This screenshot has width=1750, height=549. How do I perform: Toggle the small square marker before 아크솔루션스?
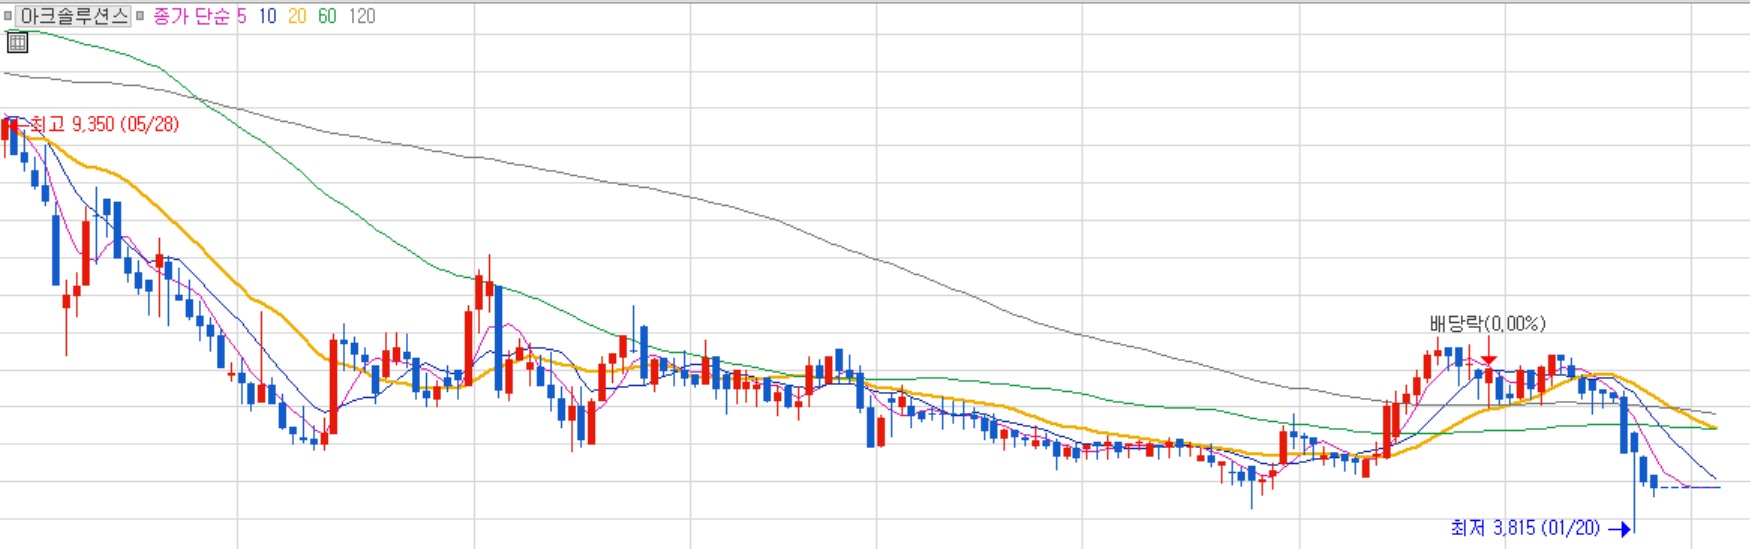(x=8, y=16)
